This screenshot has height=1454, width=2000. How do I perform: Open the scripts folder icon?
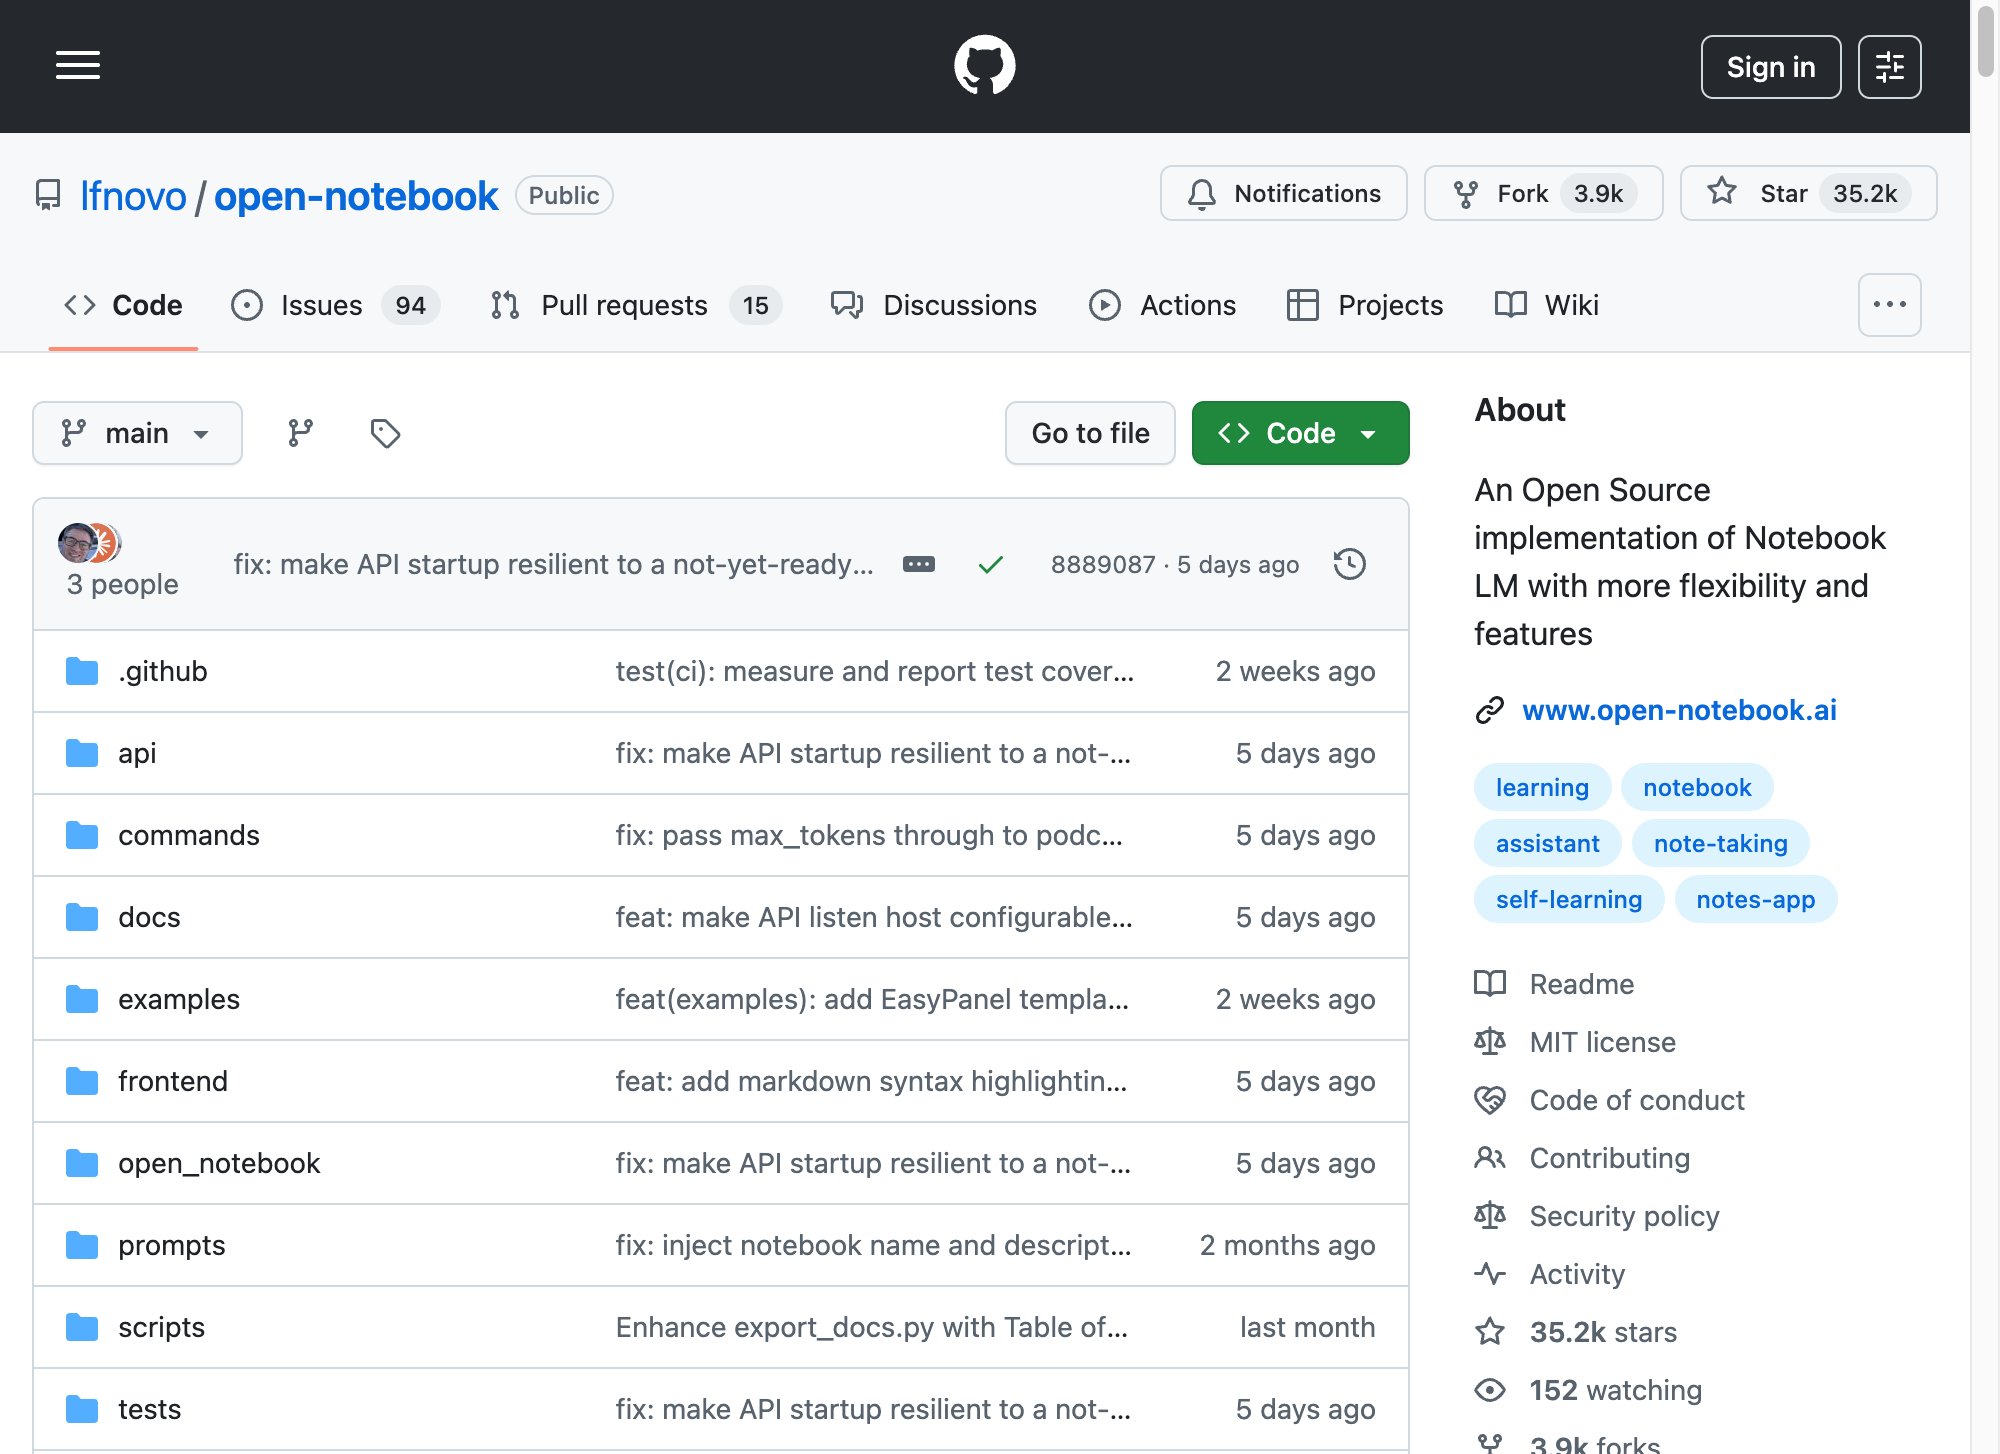[82, 1327]
